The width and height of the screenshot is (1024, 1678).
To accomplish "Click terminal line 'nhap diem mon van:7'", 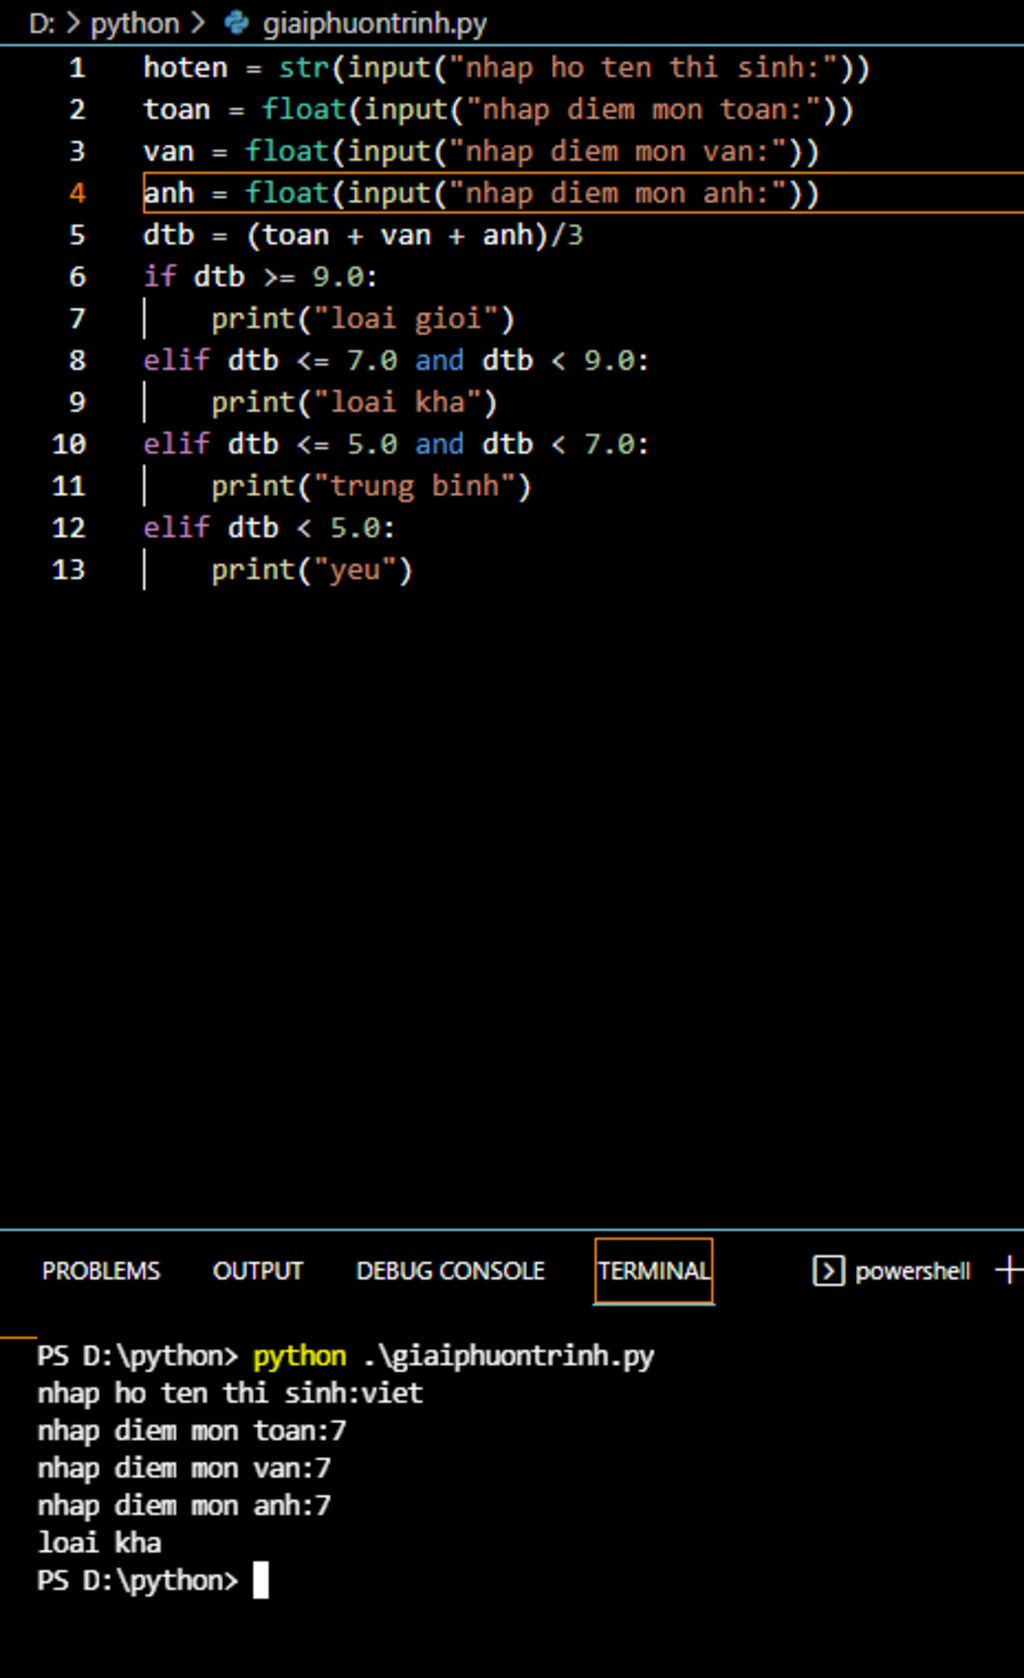I will tap(184, 1467).
